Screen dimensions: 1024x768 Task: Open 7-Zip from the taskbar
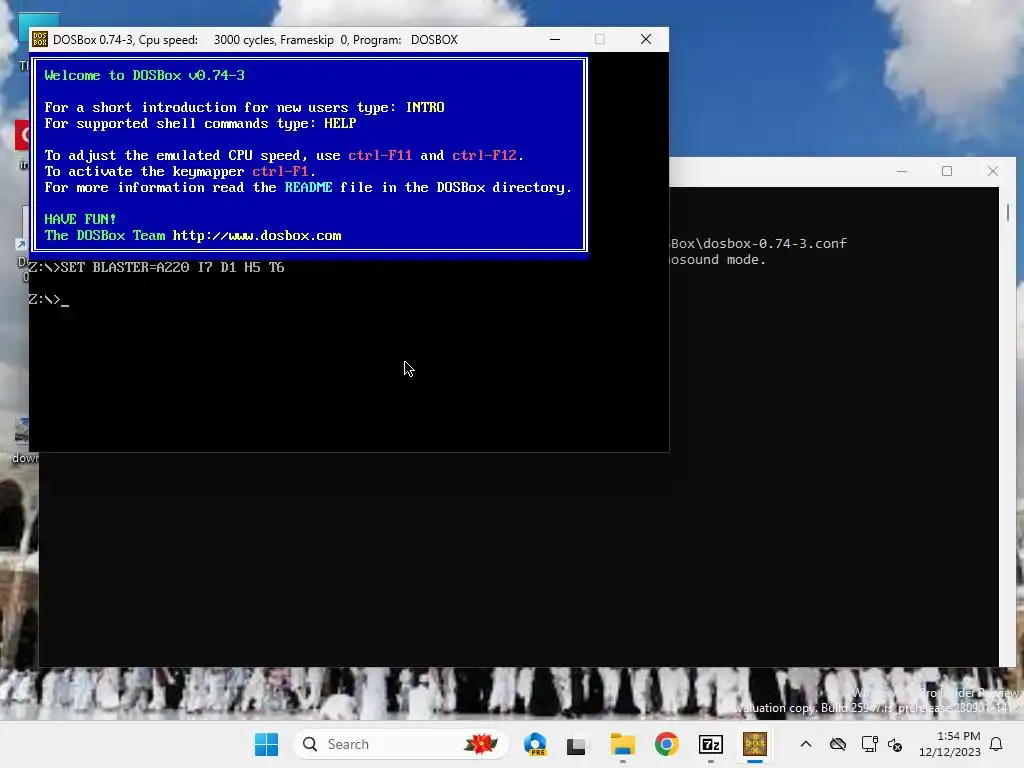coord(711,744)
